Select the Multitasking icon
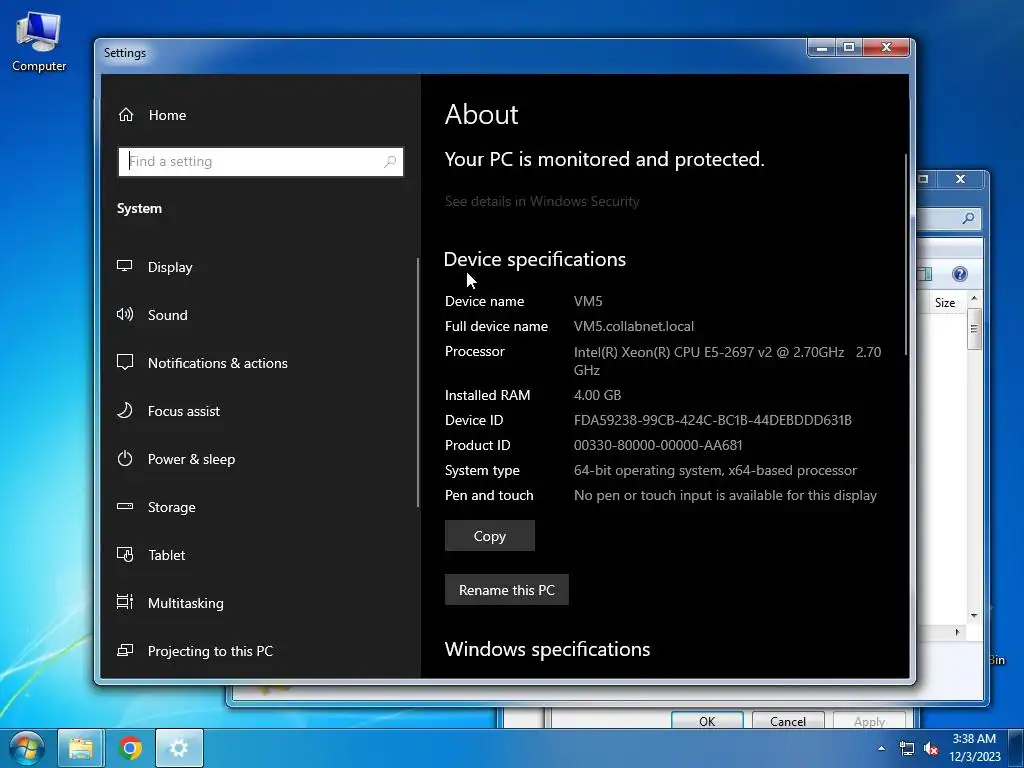Screen dimensions: 1024x768 click(x=125, y=602)
